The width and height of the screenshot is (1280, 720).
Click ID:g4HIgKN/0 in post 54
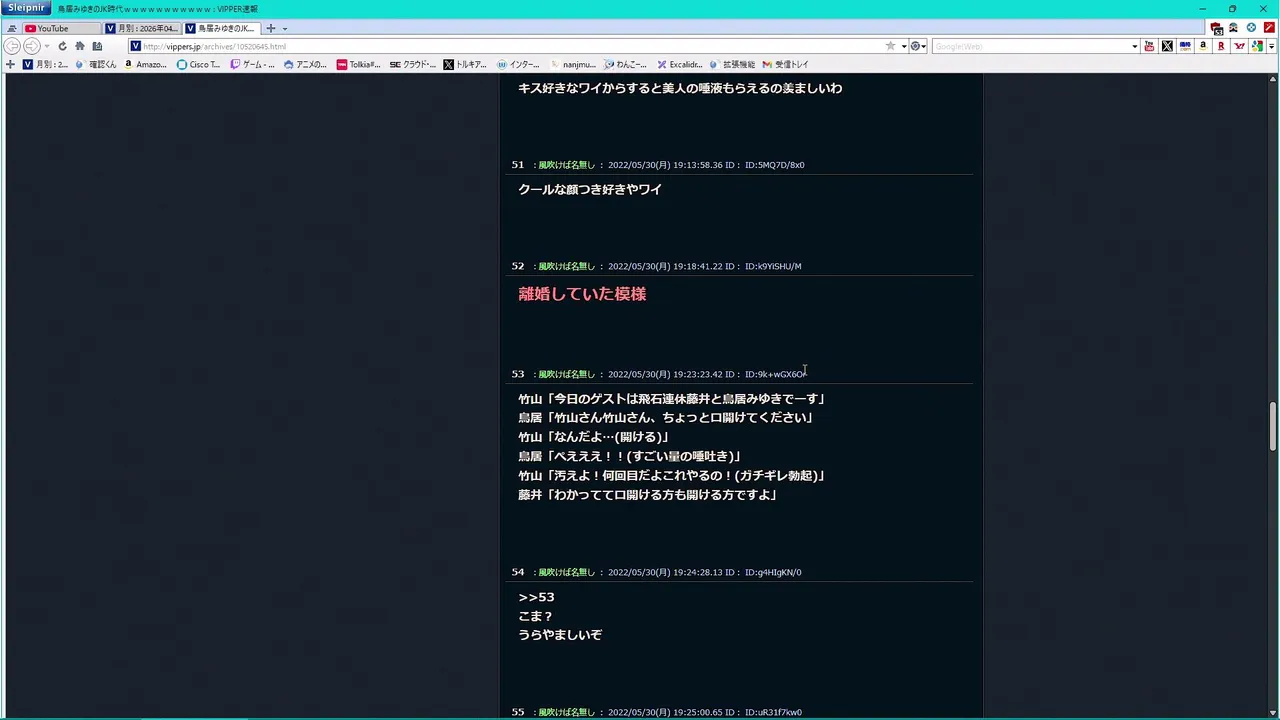coord(773,572)
